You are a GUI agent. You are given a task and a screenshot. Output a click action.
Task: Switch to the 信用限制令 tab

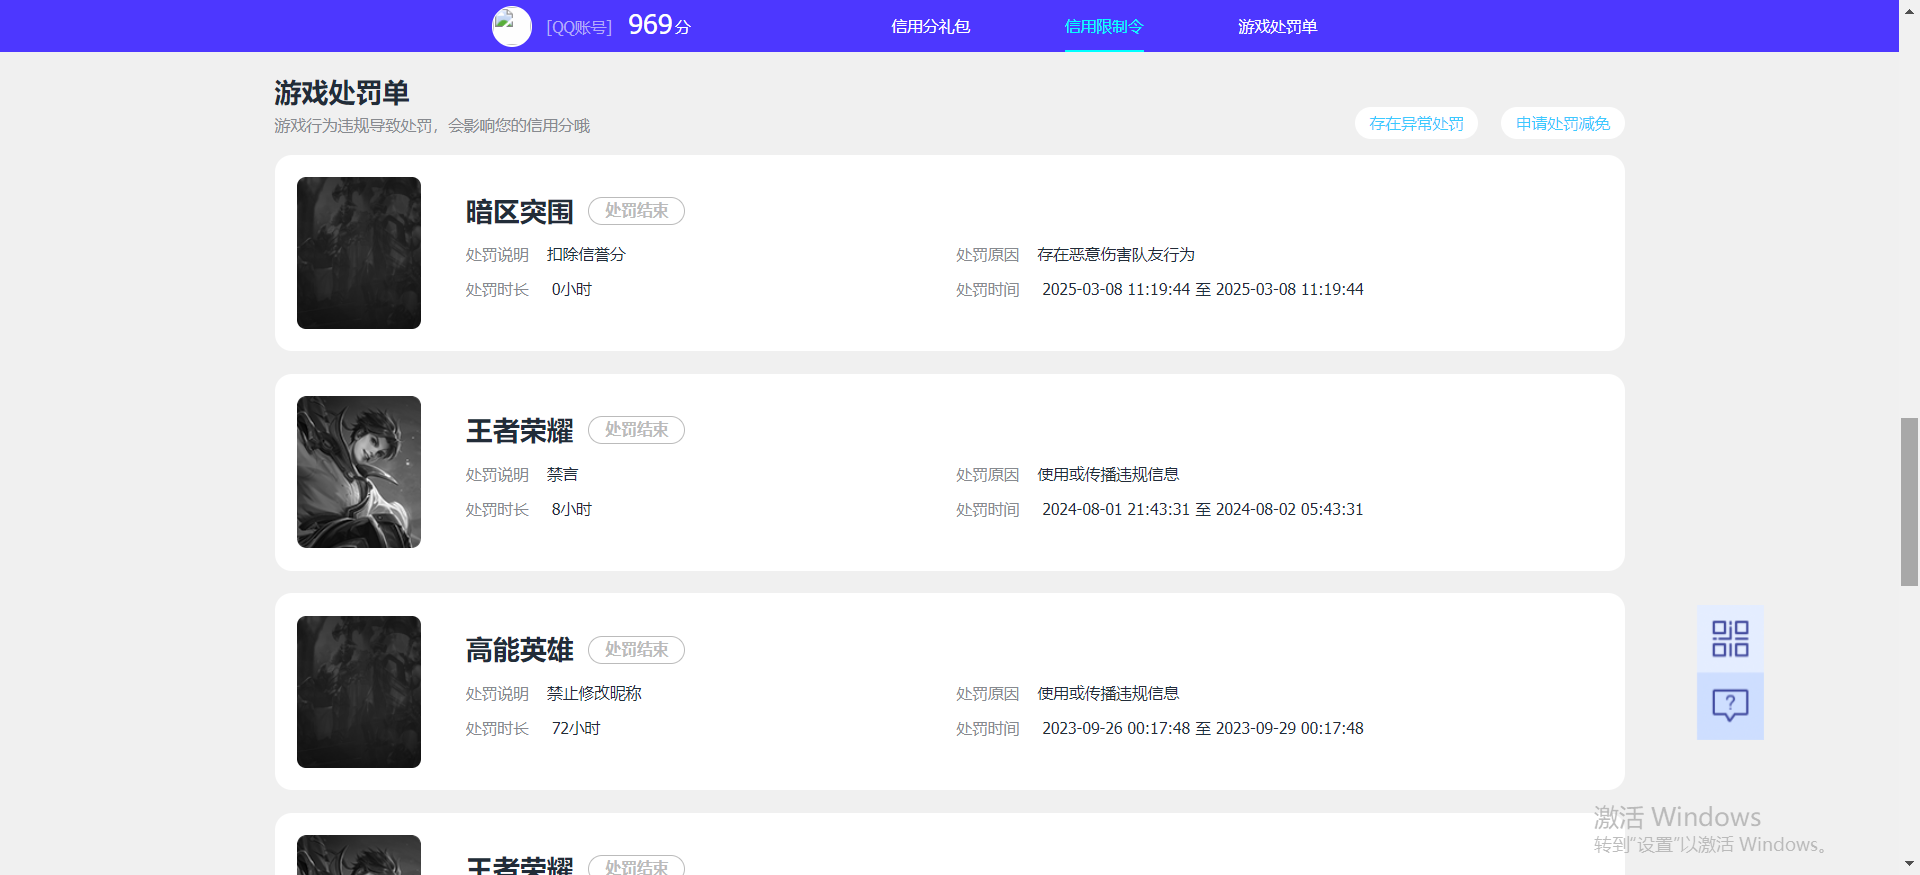click(x=1104, y=27)
